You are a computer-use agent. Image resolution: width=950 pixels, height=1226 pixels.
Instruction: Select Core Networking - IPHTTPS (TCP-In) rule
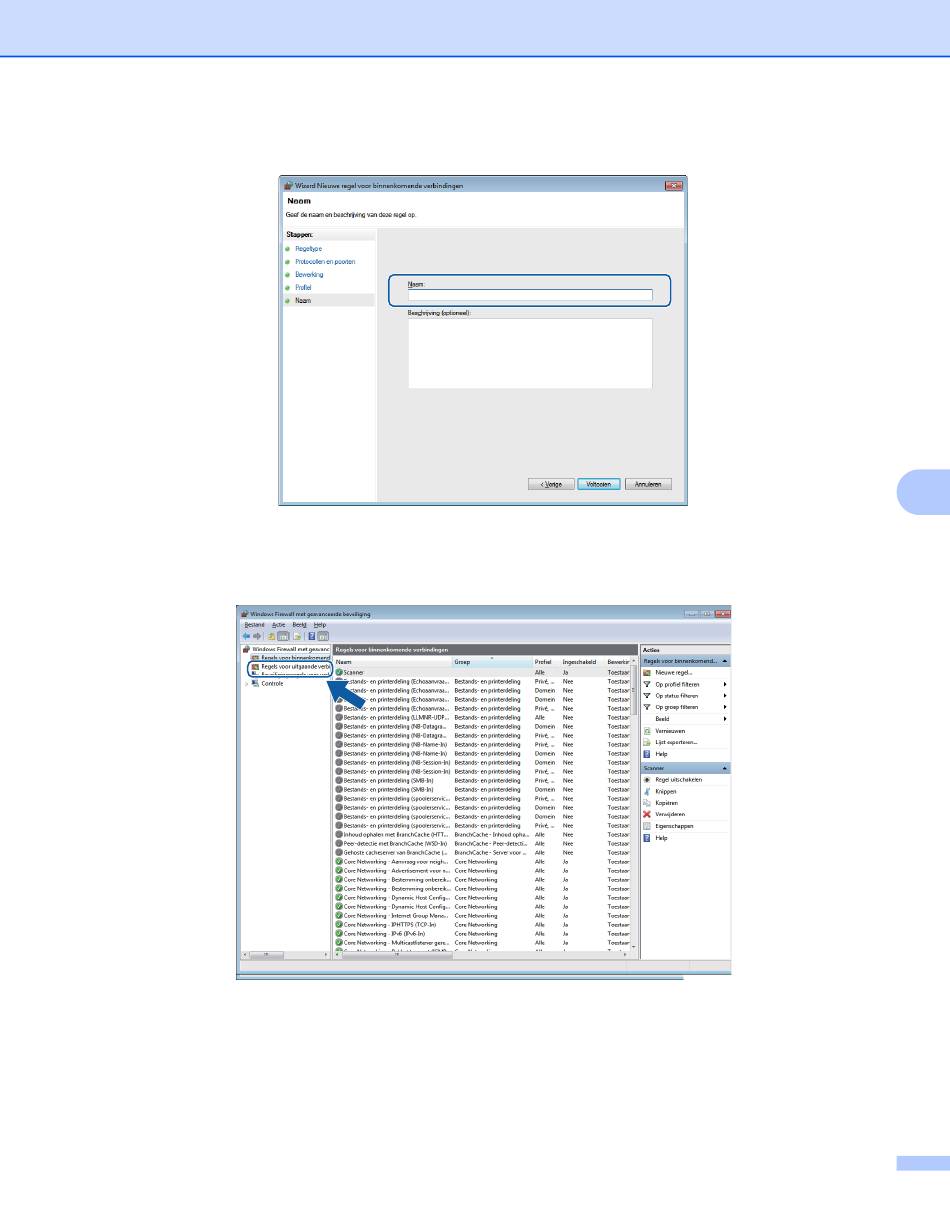[x=482, y=924]
